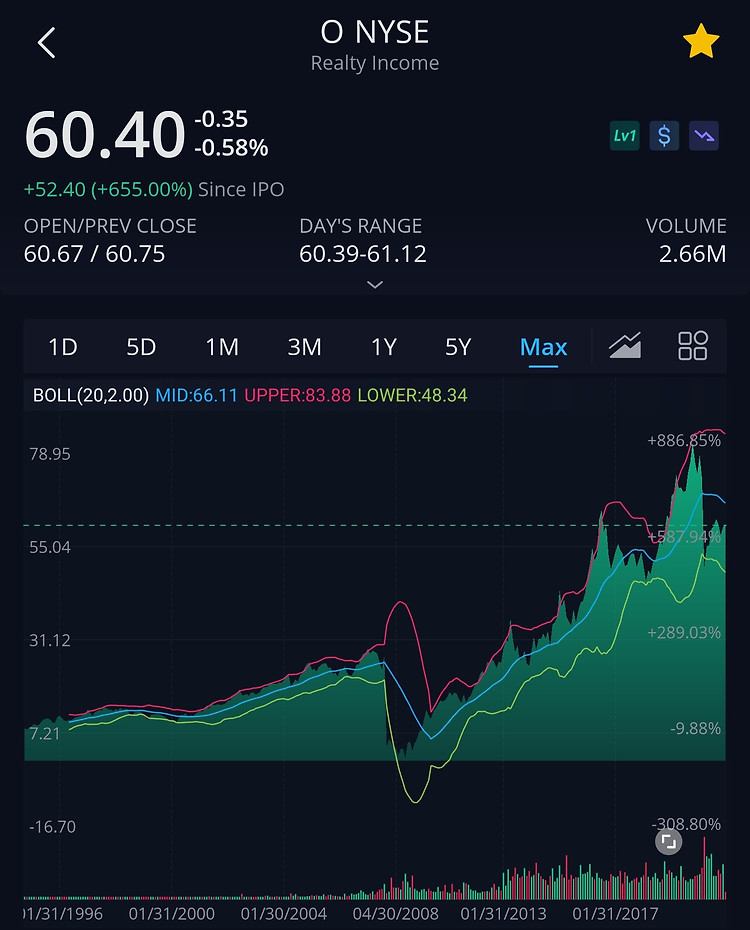Tap the 60.40 current price
Viewport: 750px width, 930px height.
105,135
